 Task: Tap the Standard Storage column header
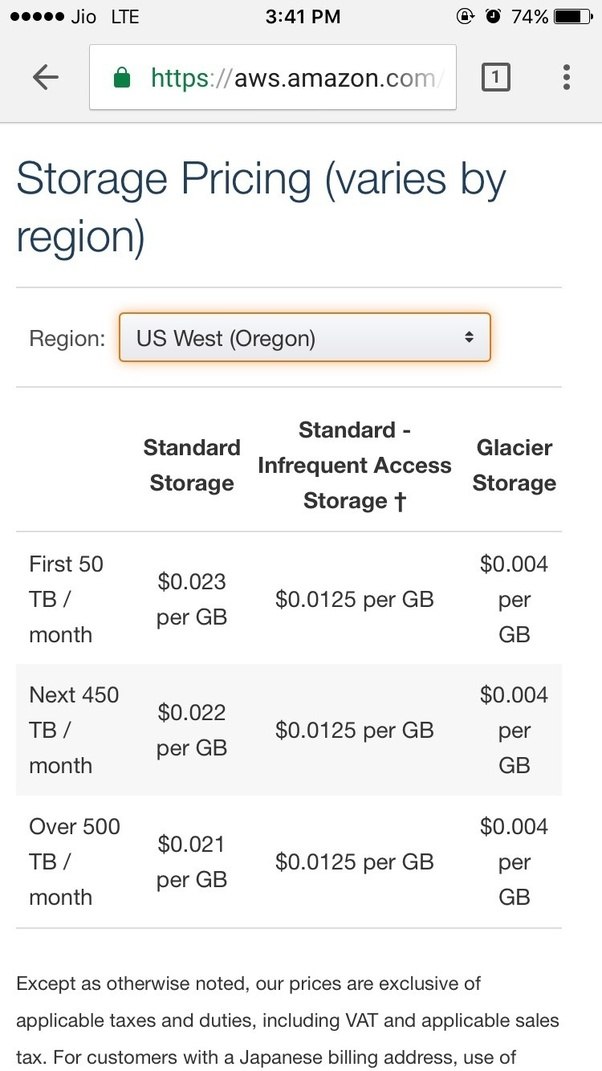(192, 465)
